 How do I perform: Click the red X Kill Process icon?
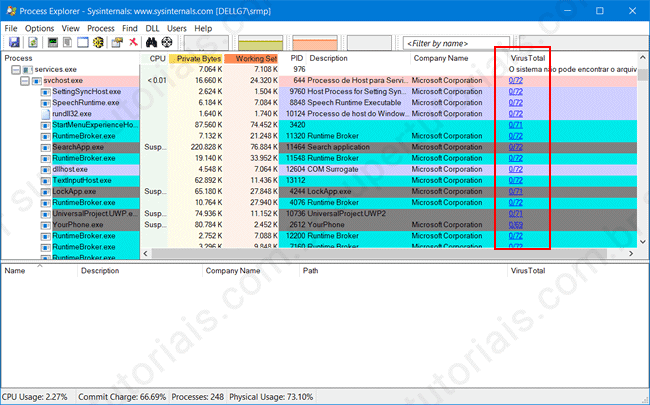click(x=132, y=43)
